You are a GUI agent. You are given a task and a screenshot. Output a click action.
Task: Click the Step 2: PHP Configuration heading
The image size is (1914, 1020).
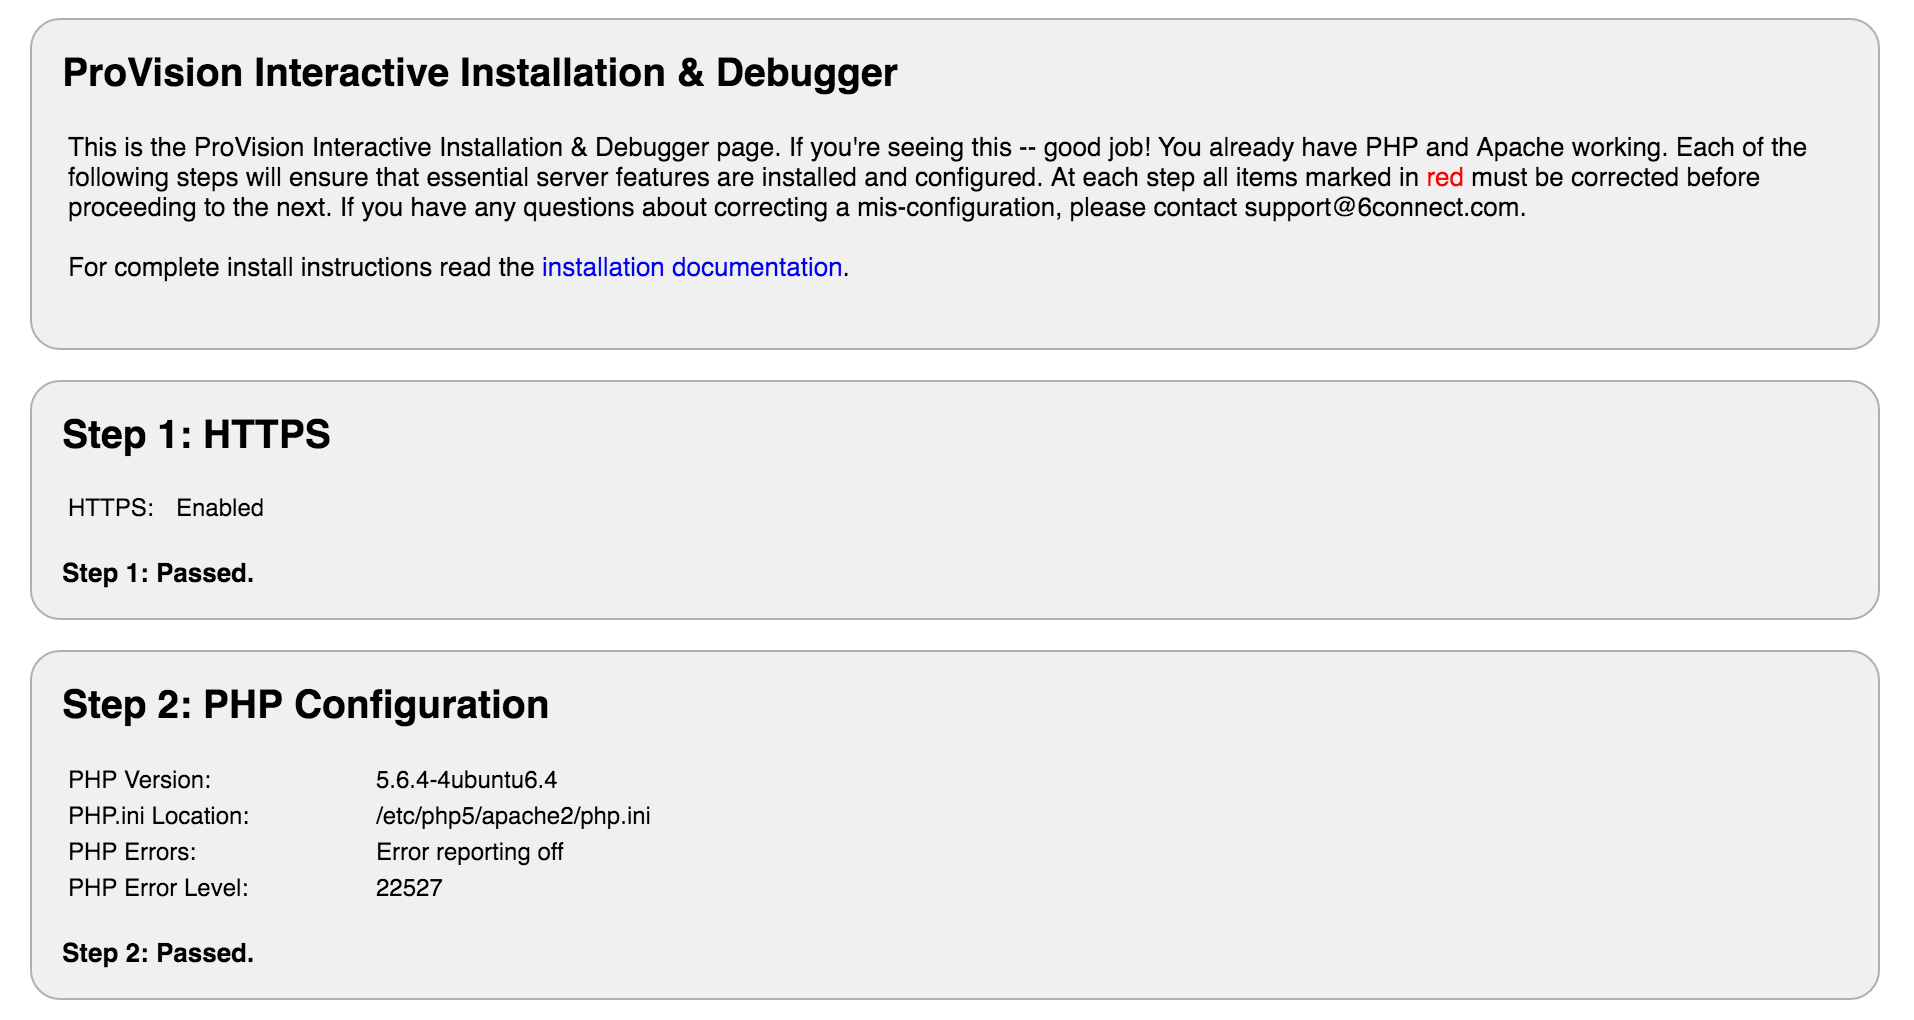point(305,705)
